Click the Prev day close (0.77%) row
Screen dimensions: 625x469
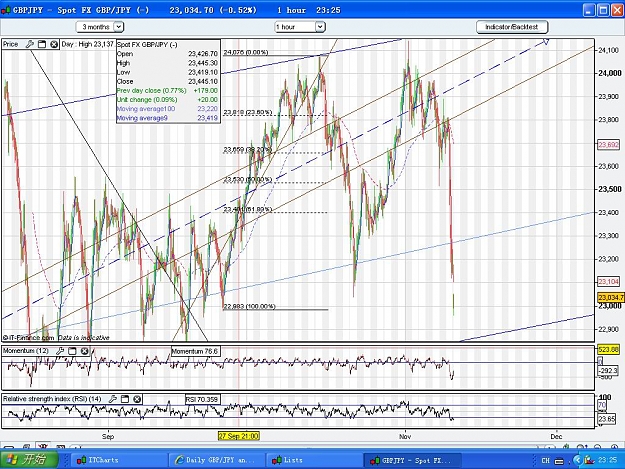[x=167, y=90]
